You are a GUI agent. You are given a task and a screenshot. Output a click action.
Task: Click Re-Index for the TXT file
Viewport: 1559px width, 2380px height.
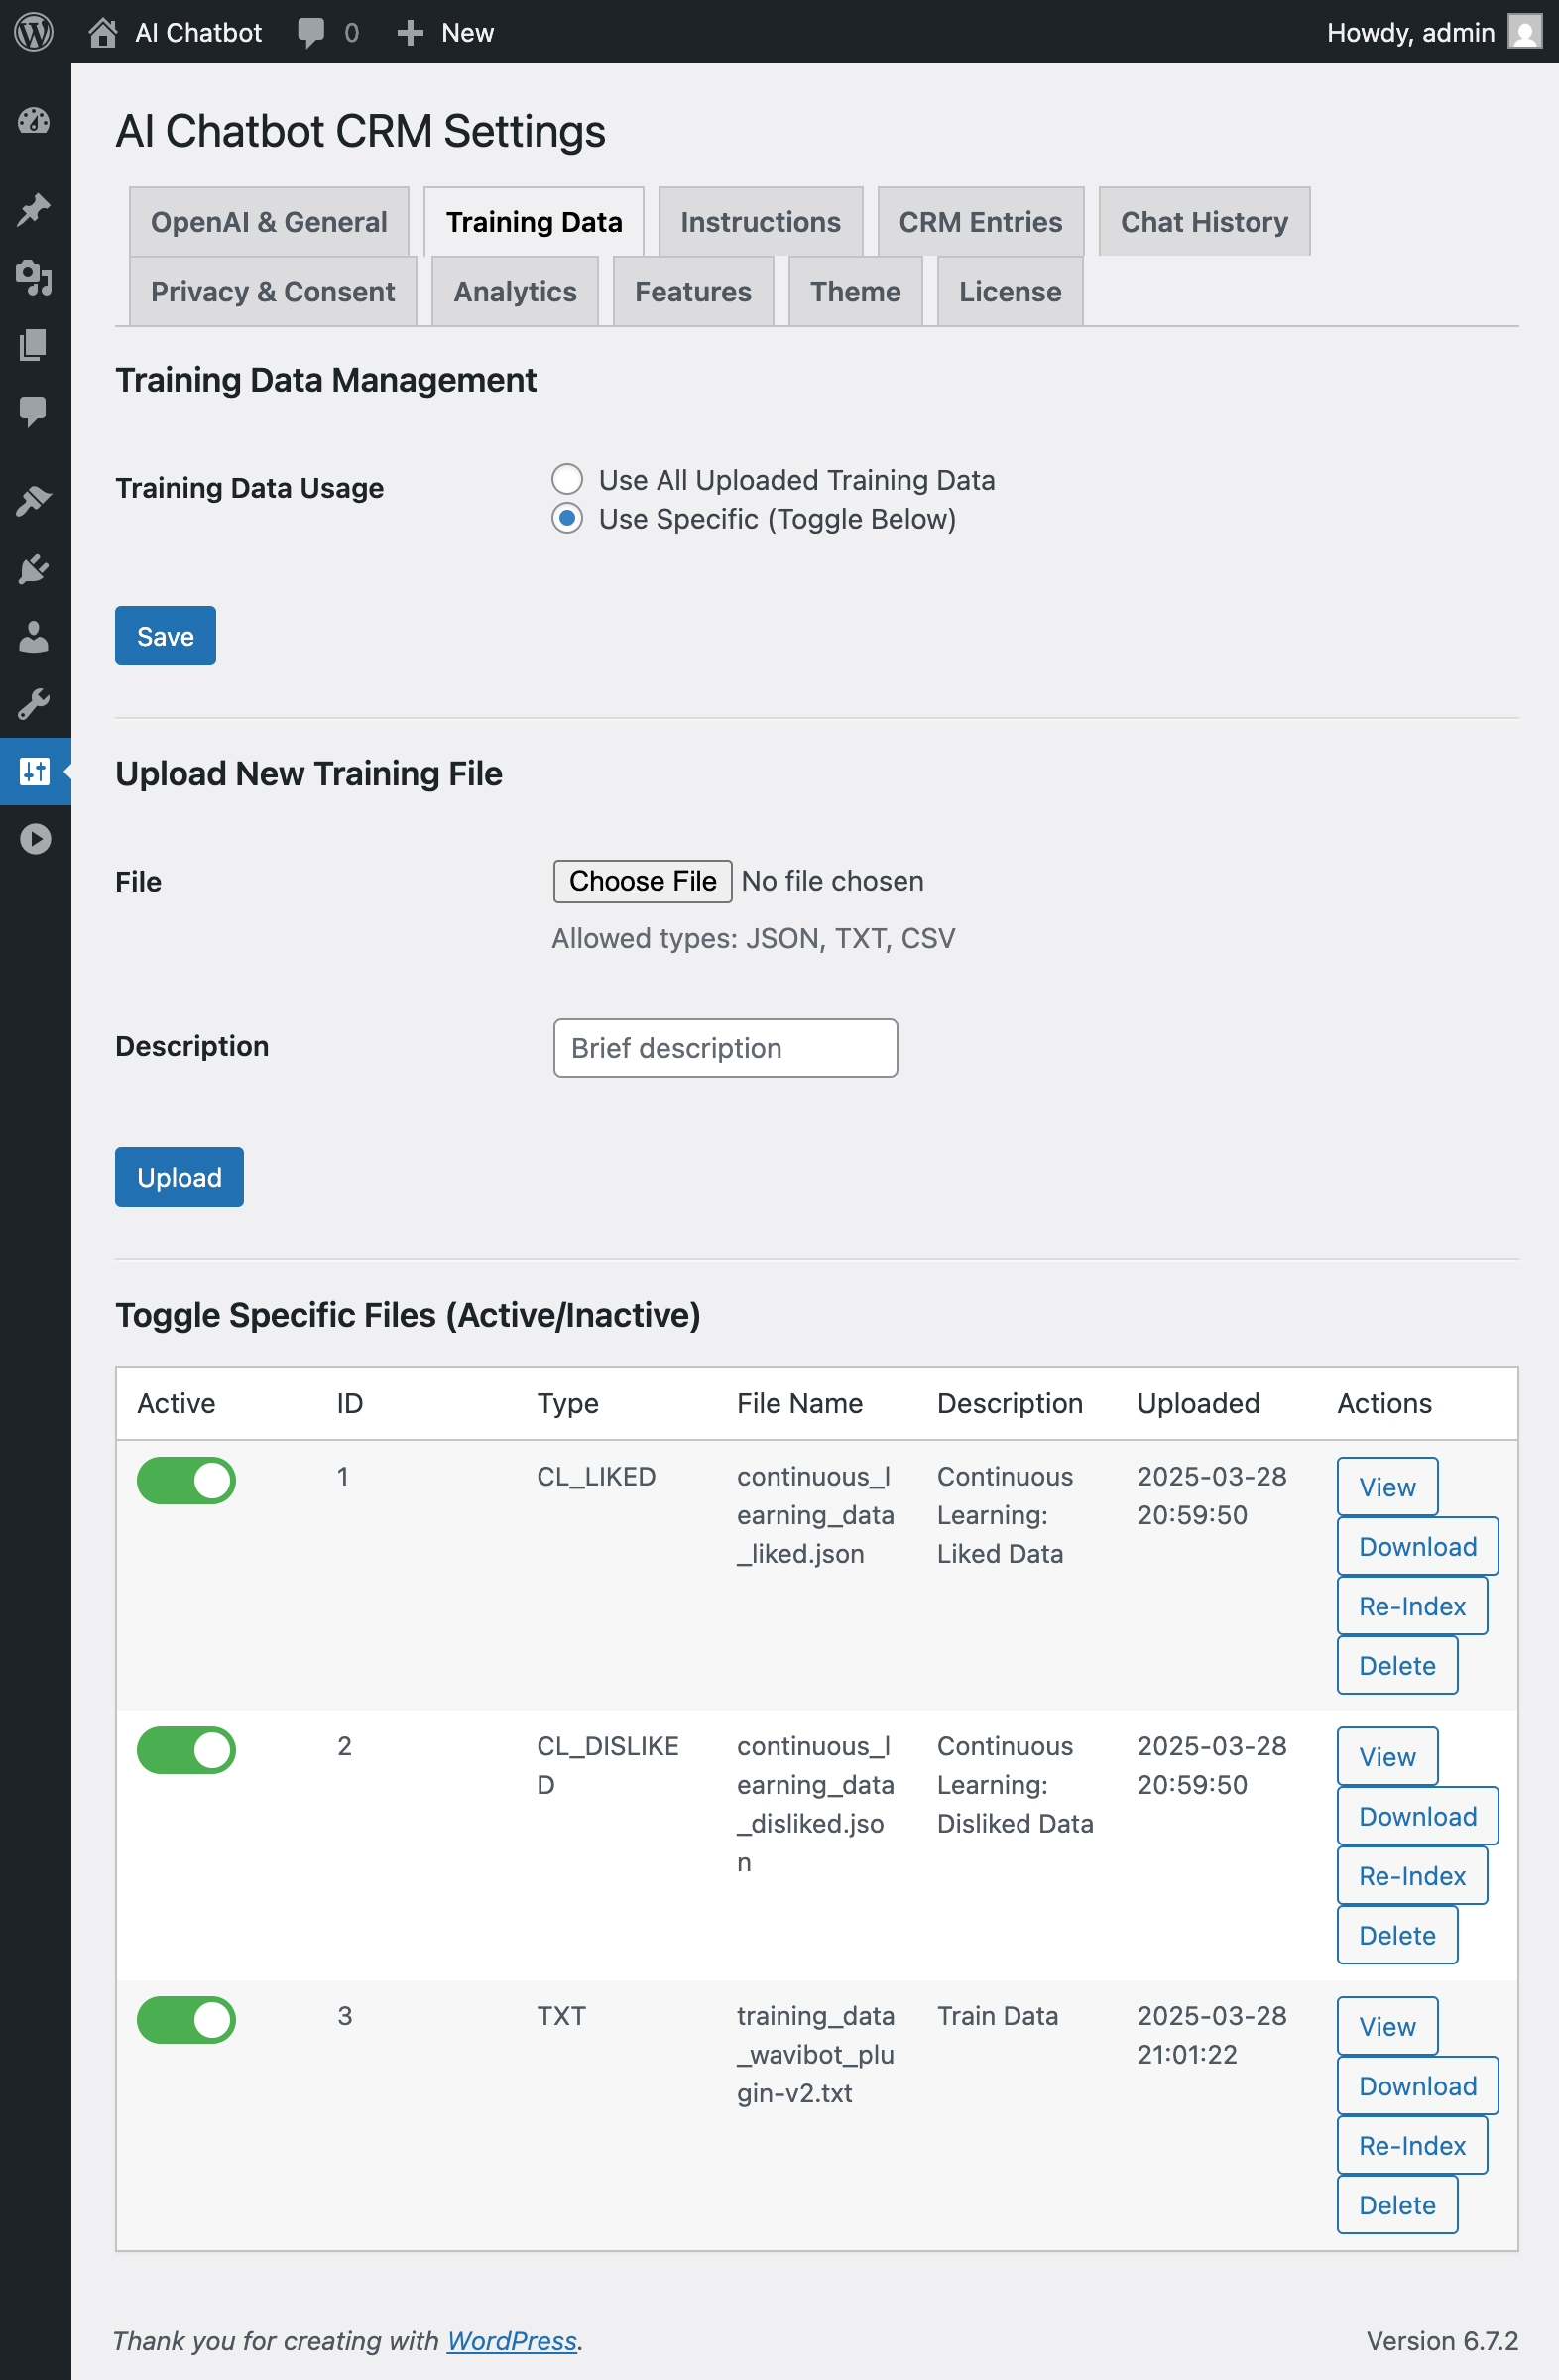tap(1411, 2146)
